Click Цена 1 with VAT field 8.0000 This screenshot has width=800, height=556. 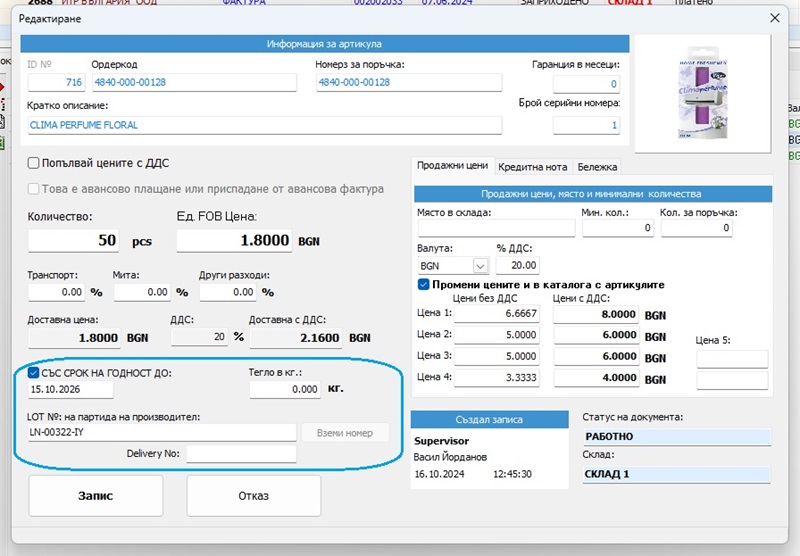click(596, 314)
